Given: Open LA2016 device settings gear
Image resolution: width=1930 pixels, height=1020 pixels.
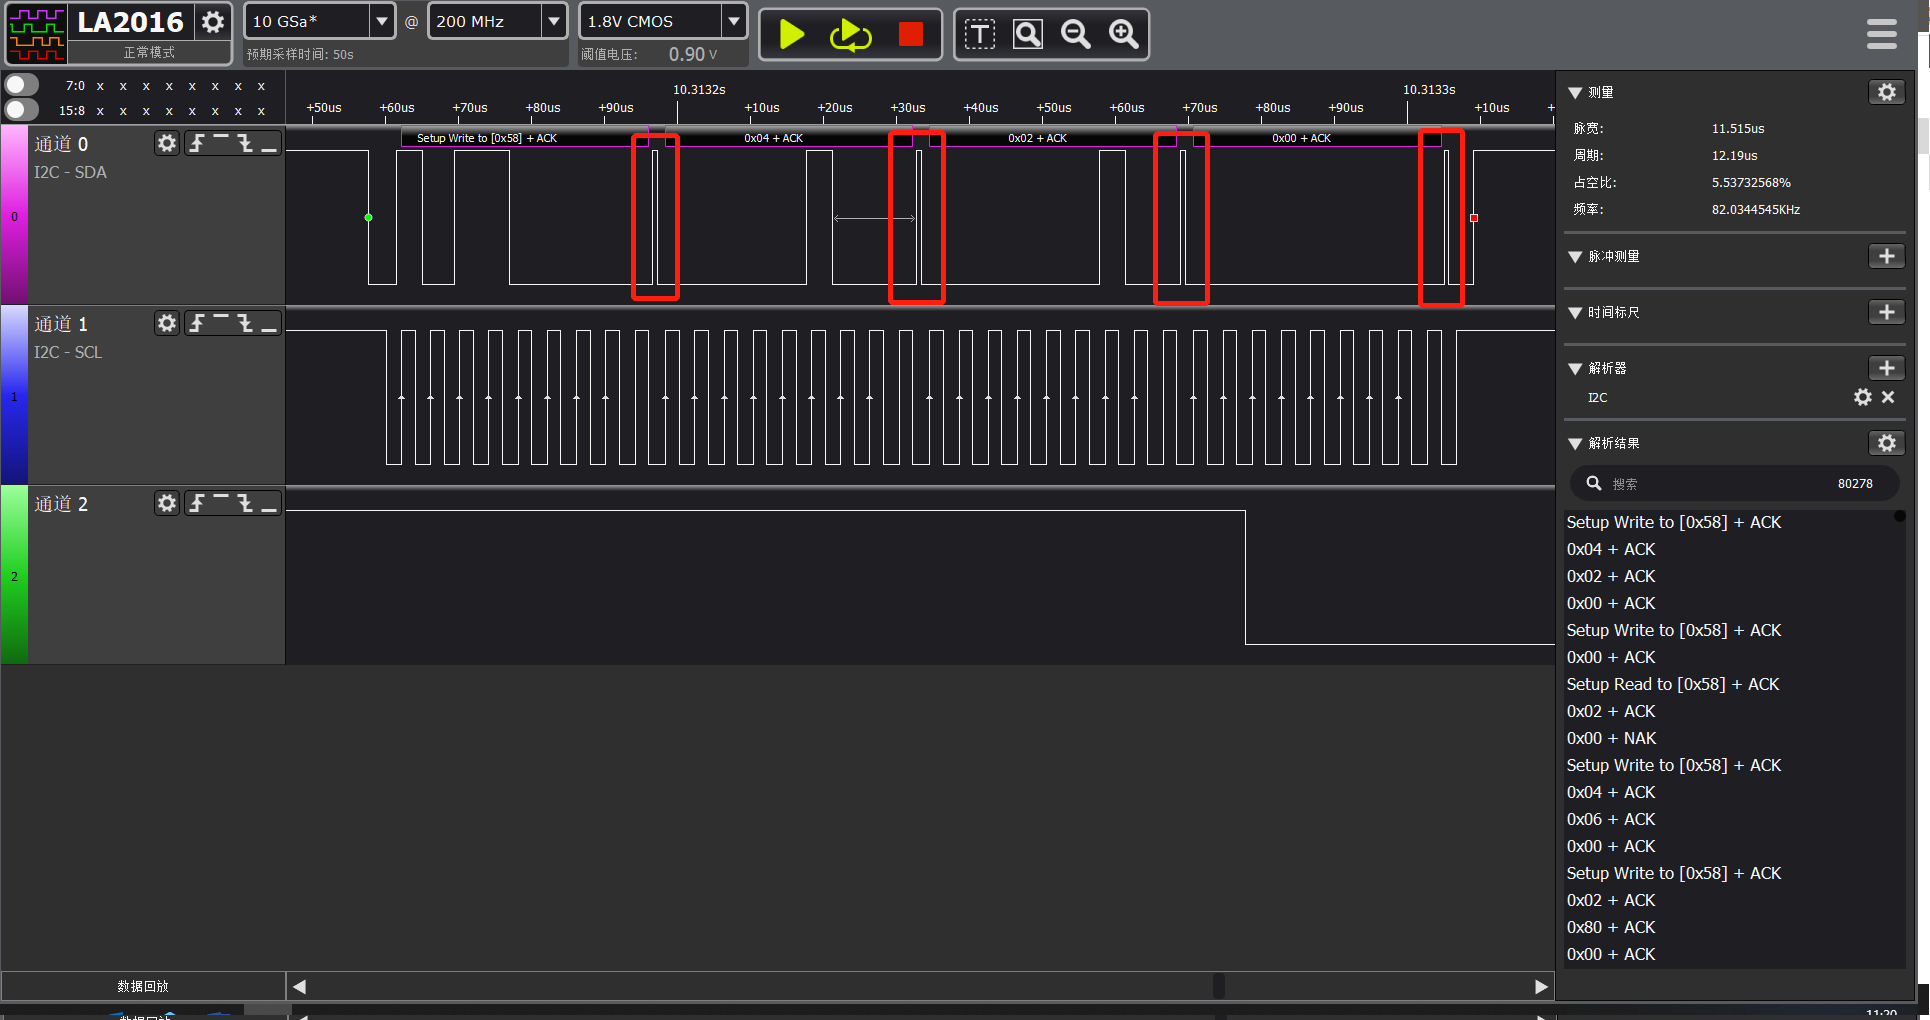Looking at the screenshot, I should point(213,21).
